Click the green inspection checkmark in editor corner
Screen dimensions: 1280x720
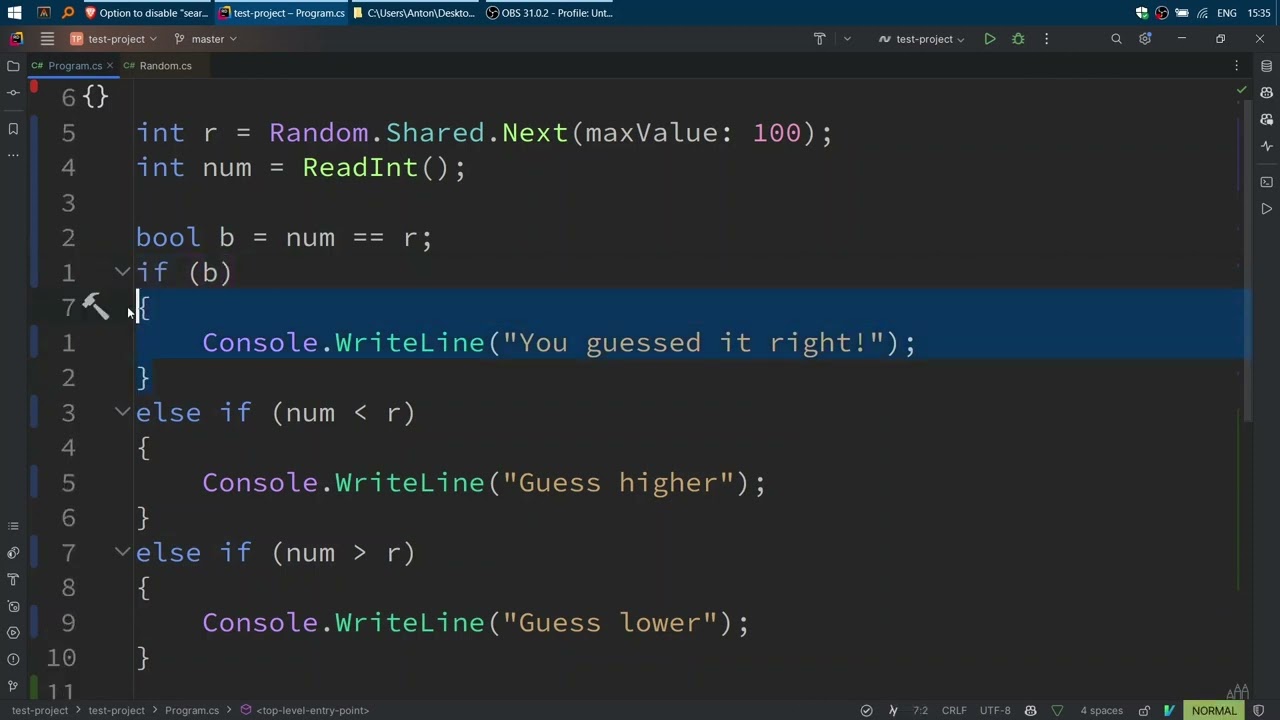pyautogui.click(x=1242, y=90)
